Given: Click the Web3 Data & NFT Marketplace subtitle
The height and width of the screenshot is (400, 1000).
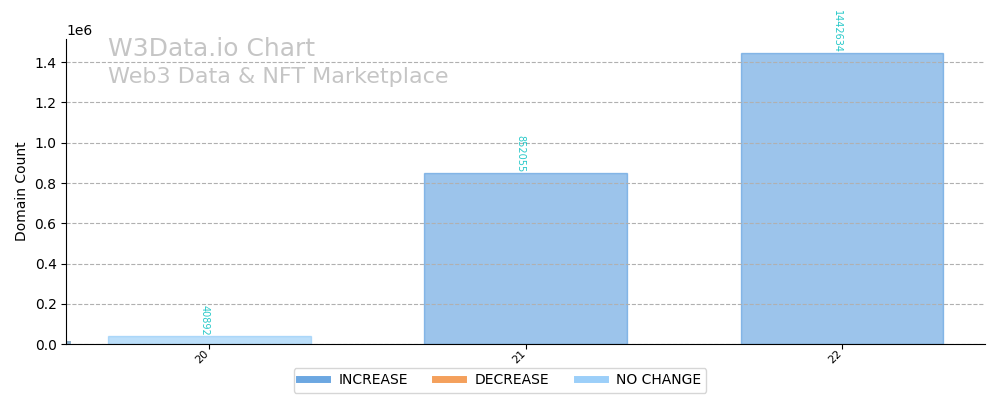Looking at the screenshot, I should point(278,77).
